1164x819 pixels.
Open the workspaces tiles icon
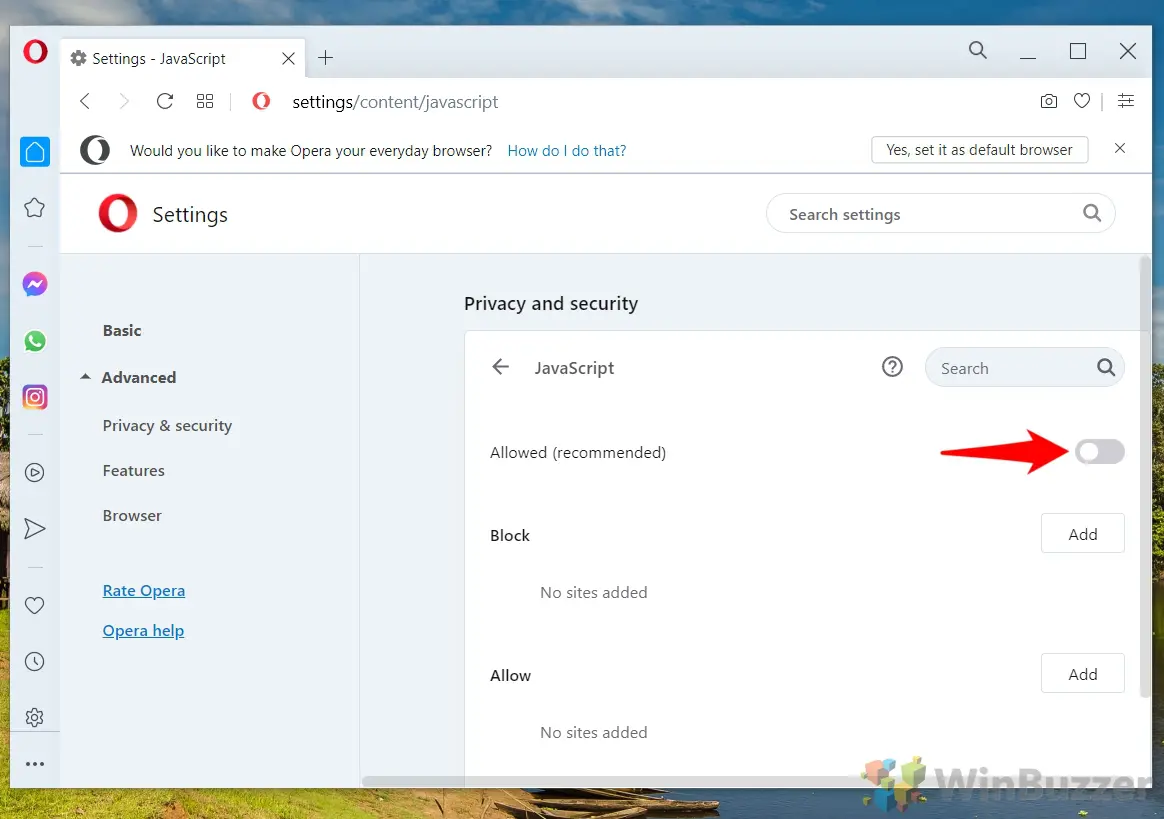pos(205,101)
